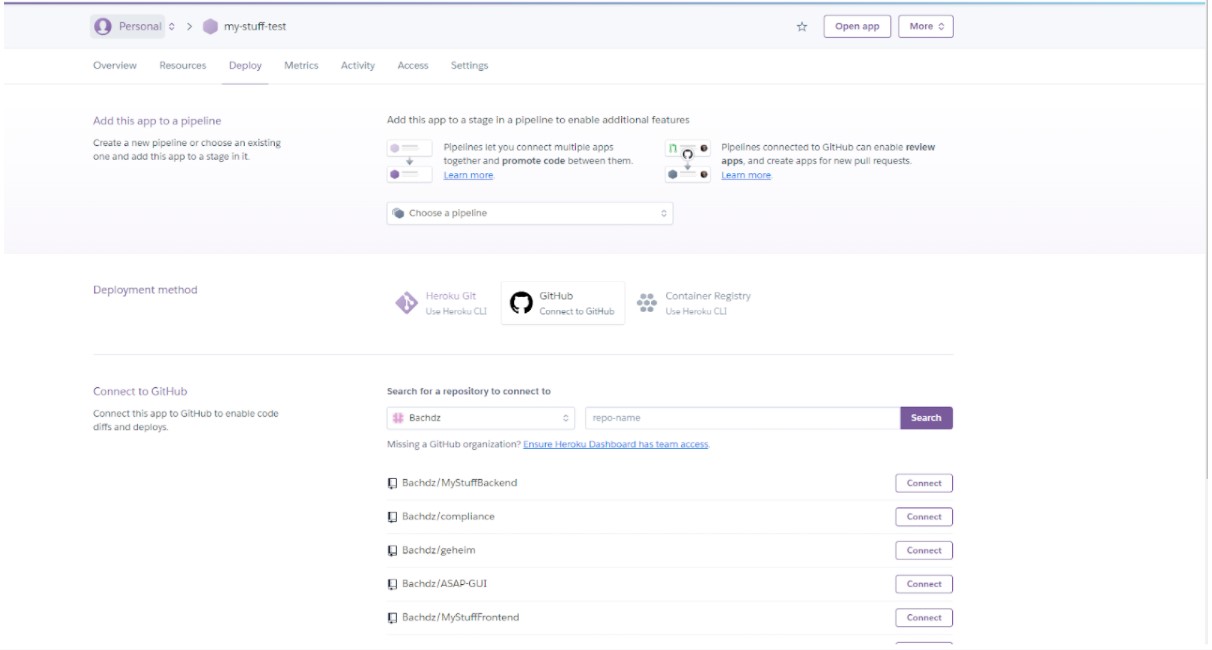Open the Access tab
Viewport: 1212px width, 650px height.
tap(413, 66)
